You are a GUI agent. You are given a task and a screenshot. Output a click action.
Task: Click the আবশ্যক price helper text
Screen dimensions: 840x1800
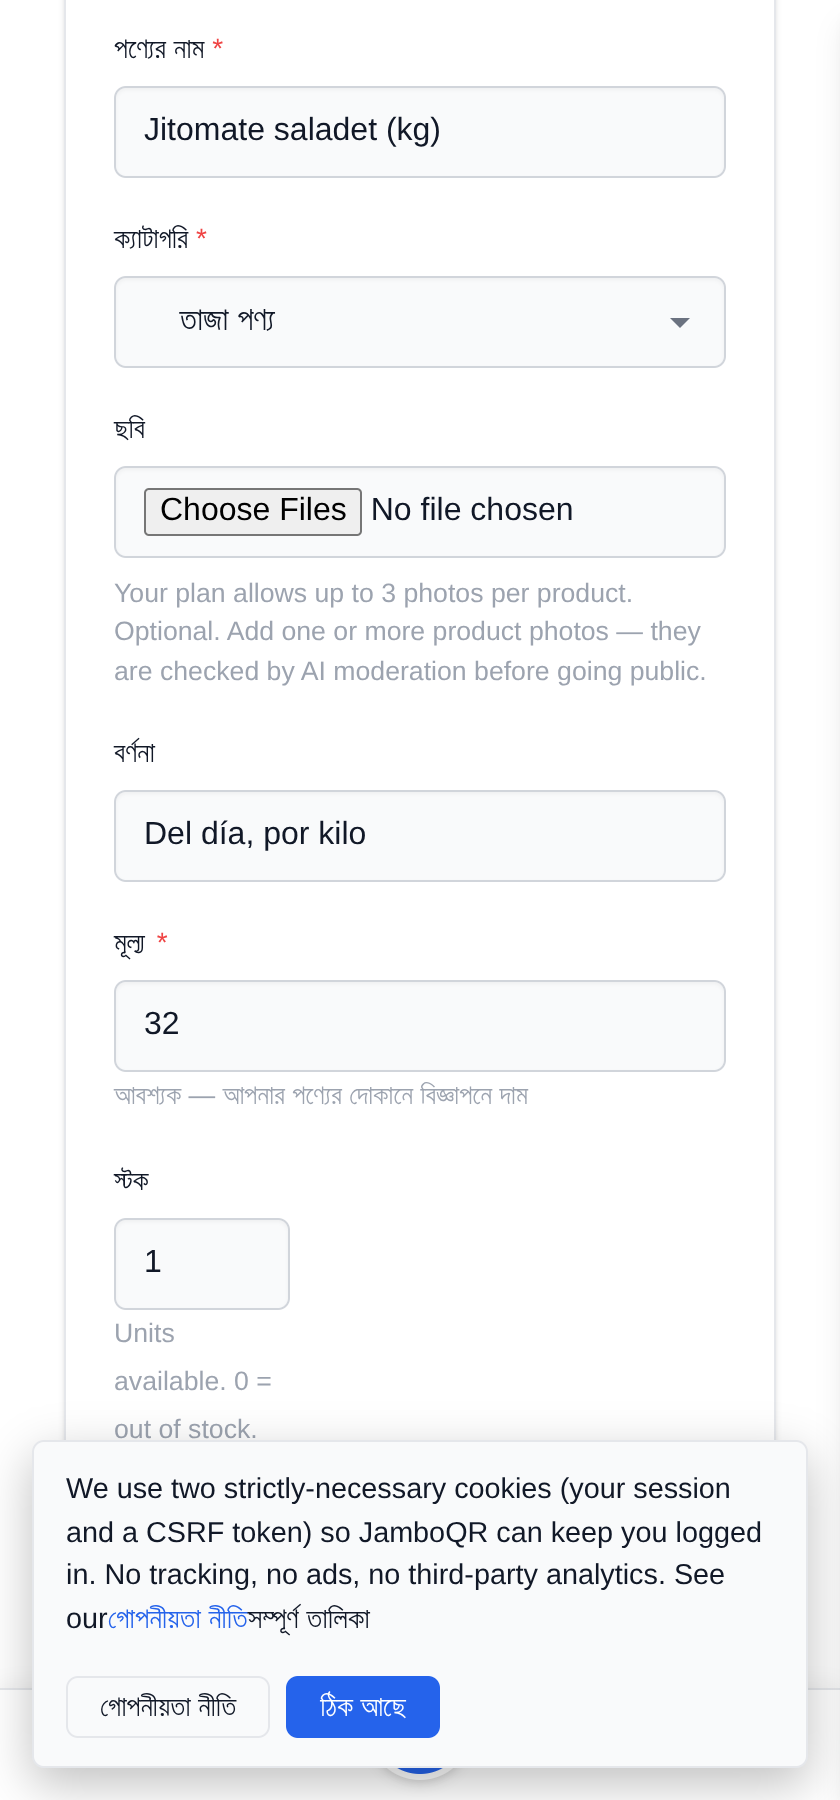(321, 1096)
